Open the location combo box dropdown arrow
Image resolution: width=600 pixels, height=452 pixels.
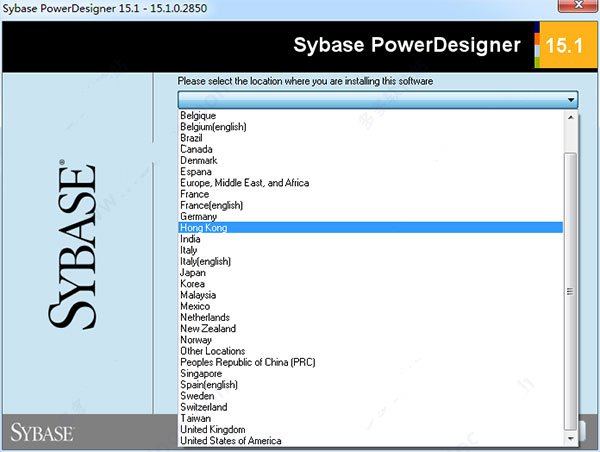[x=571, y=100]
